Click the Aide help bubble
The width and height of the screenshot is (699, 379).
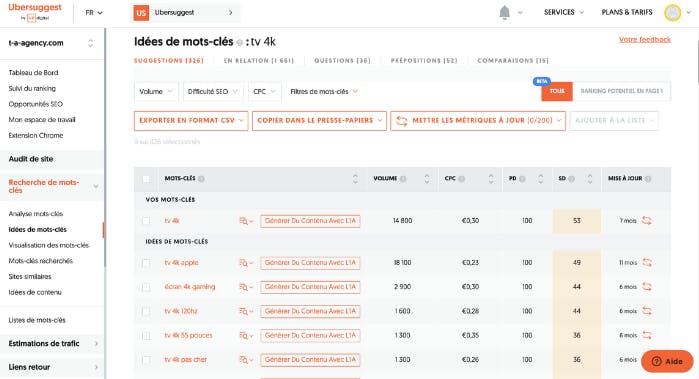point(667,361)
